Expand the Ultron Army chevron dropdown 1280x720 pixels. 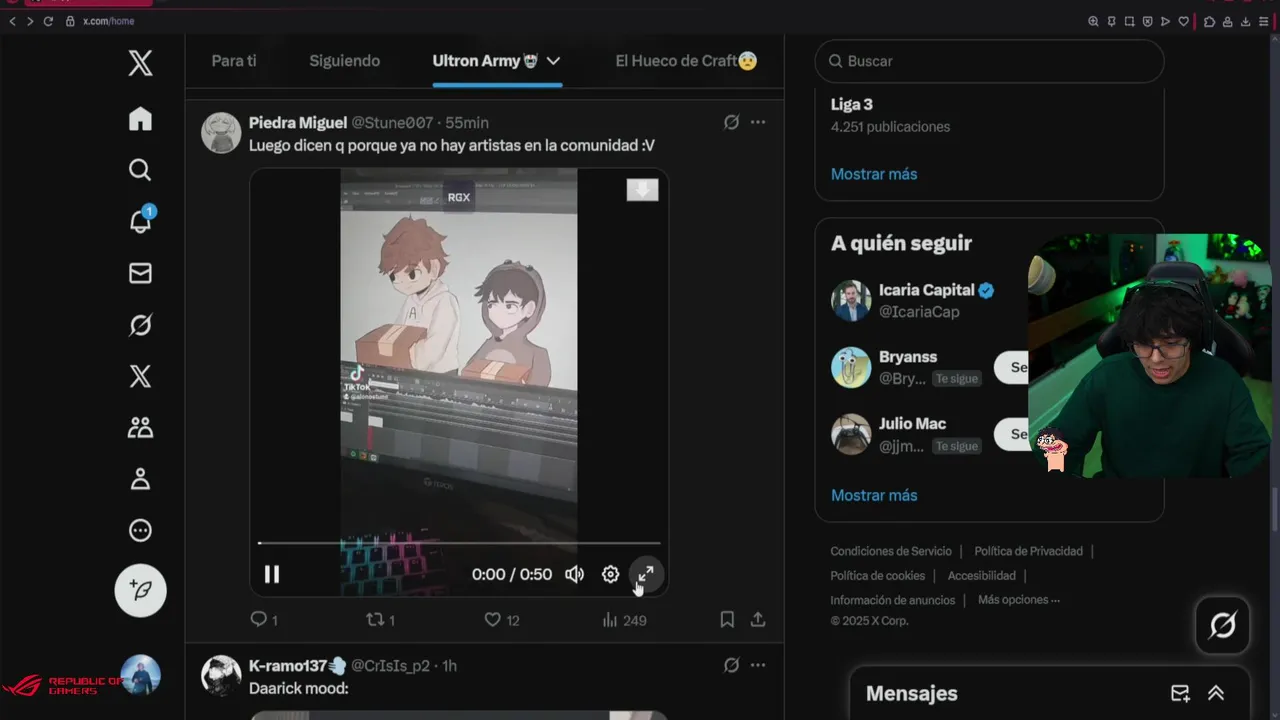[553, 61]
